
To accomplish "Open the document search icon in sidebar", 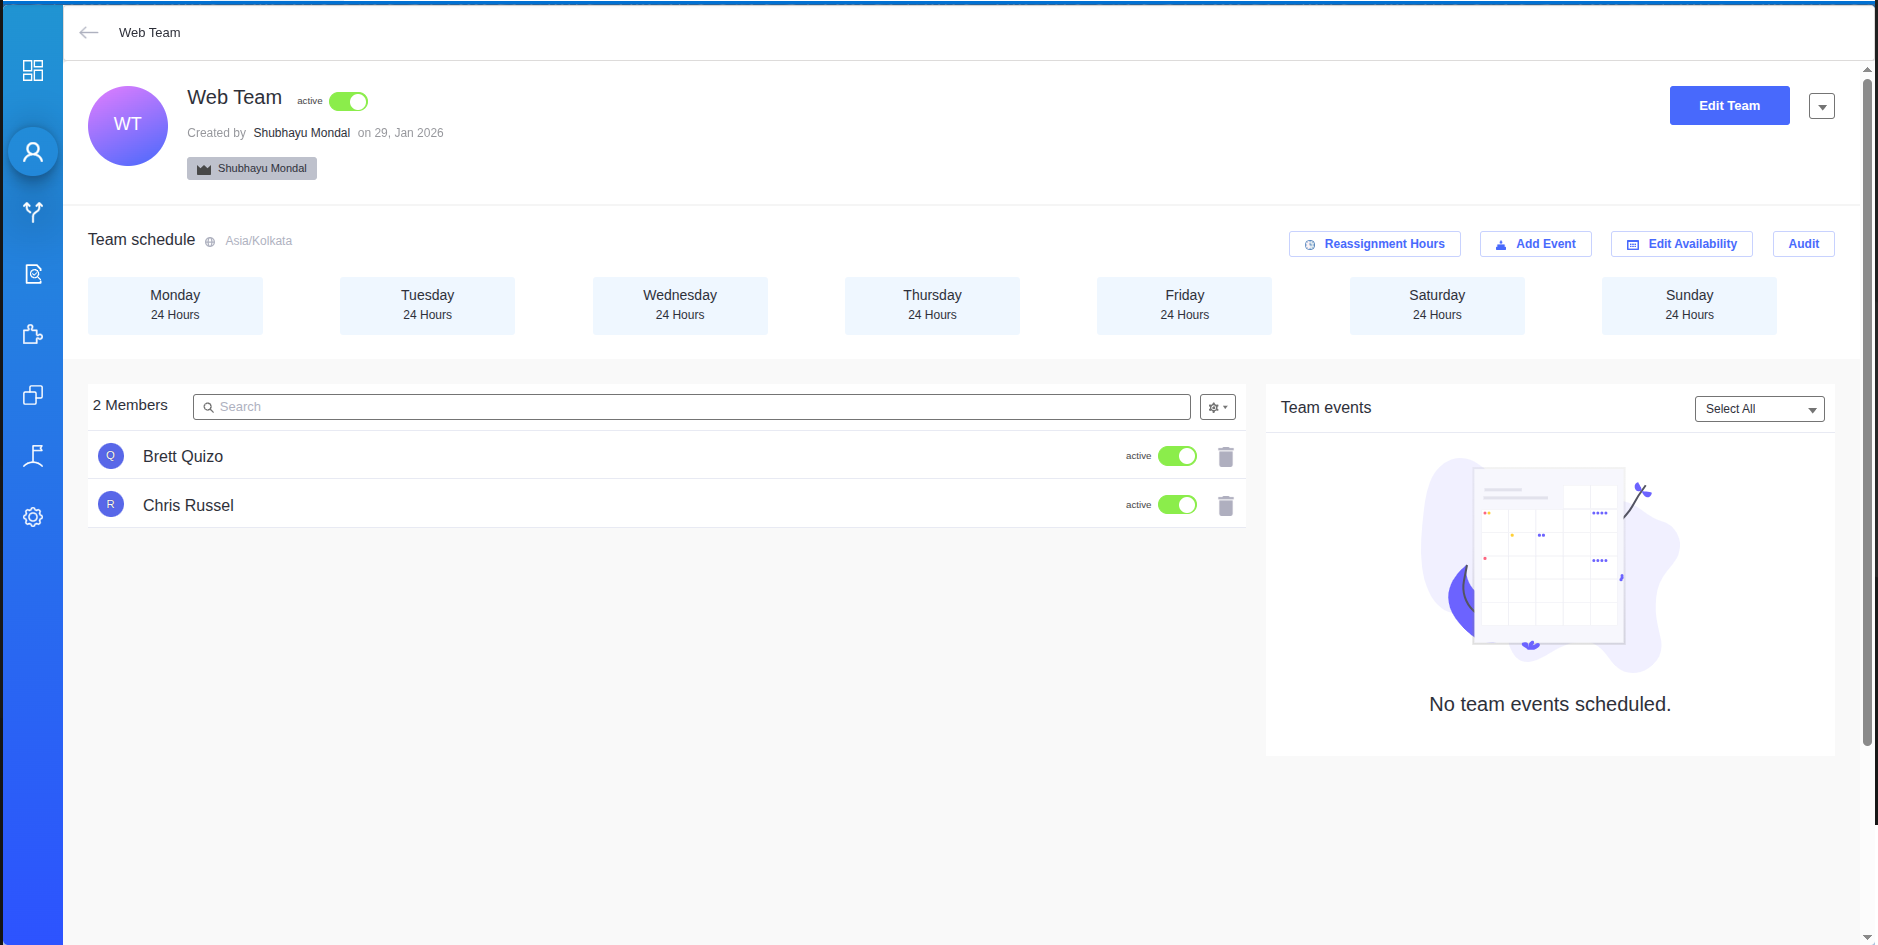I will (x=33, y=274).
